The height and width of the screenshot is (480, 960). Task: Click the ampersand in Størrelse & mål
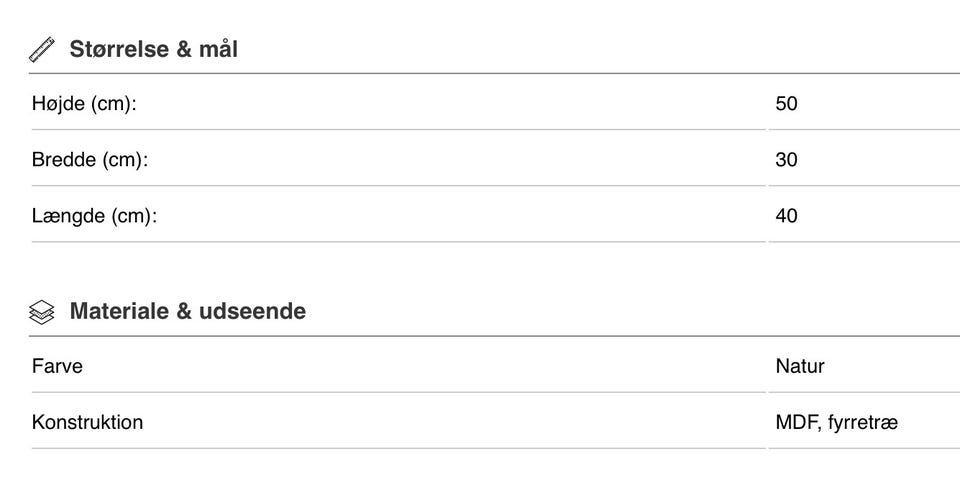[183, 49]
